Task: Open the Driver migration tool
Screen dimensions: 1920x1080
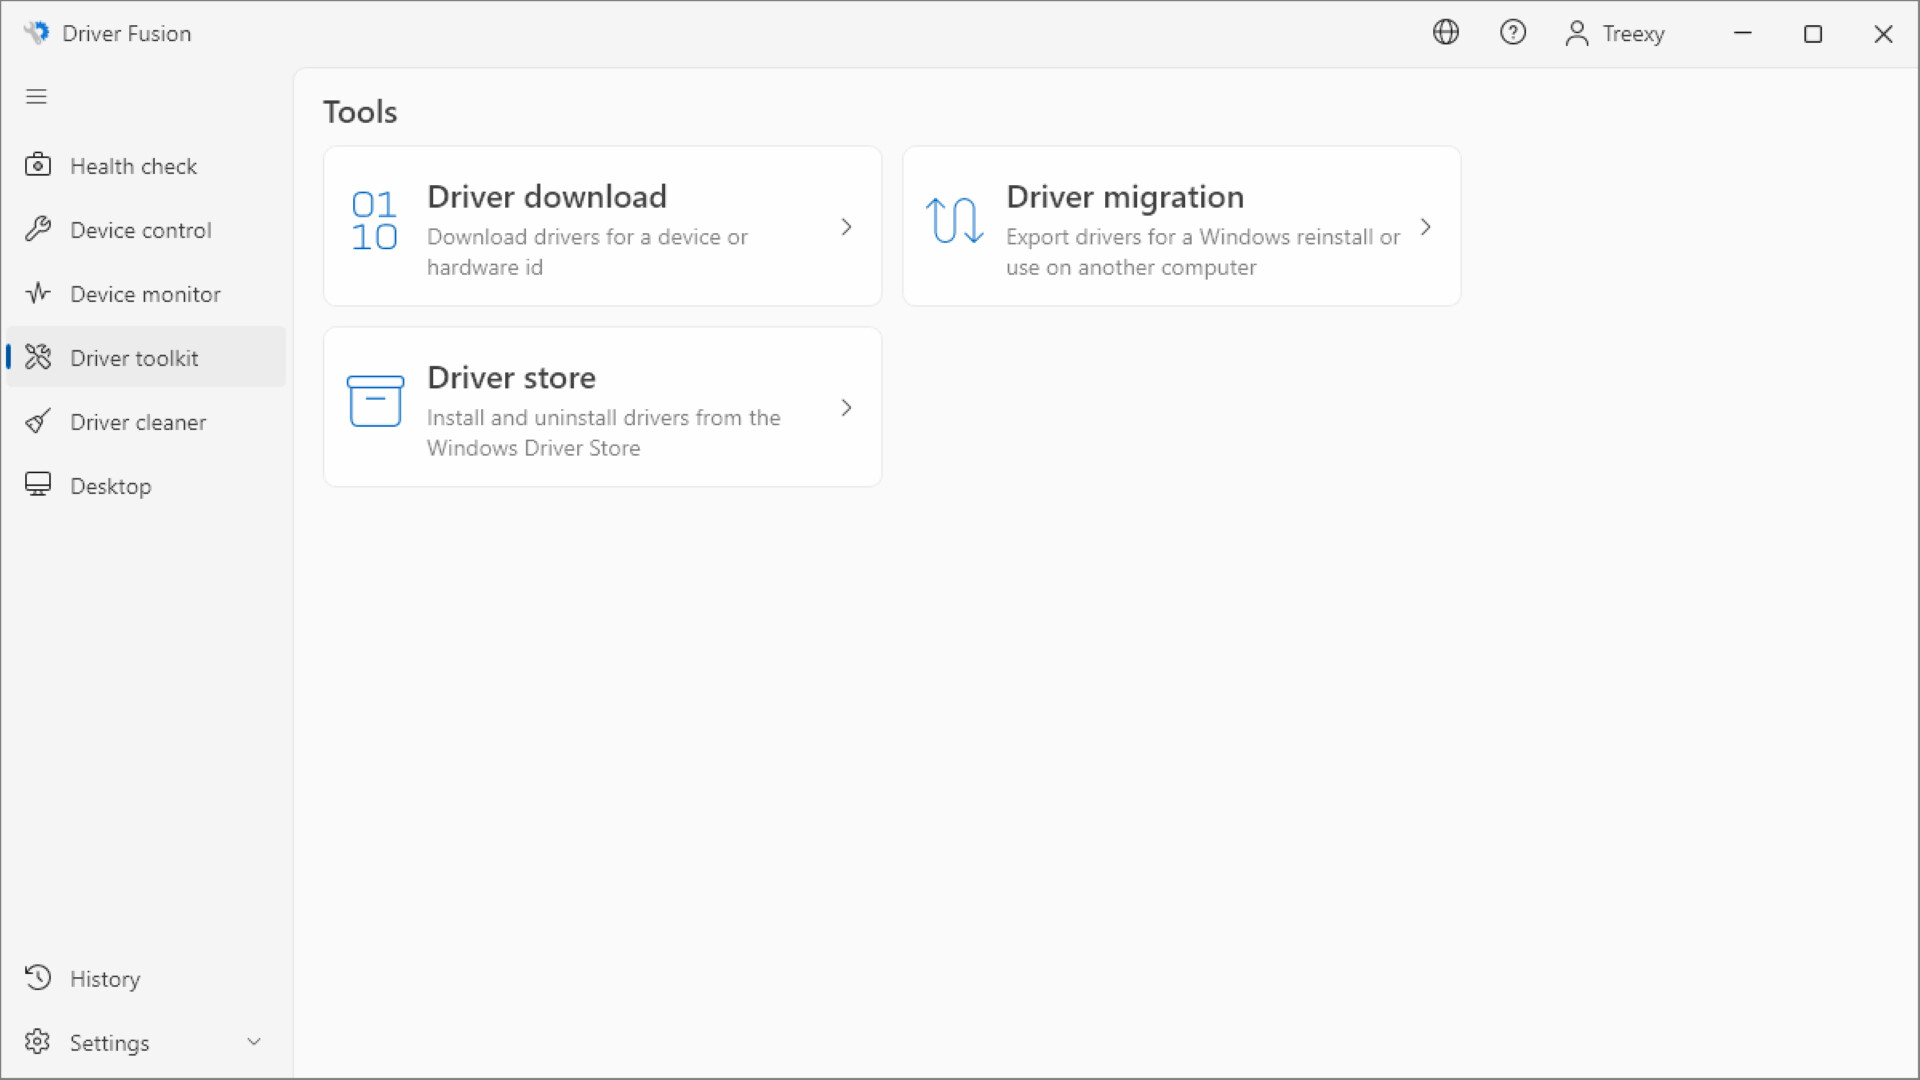Action: click(1180, 226)
